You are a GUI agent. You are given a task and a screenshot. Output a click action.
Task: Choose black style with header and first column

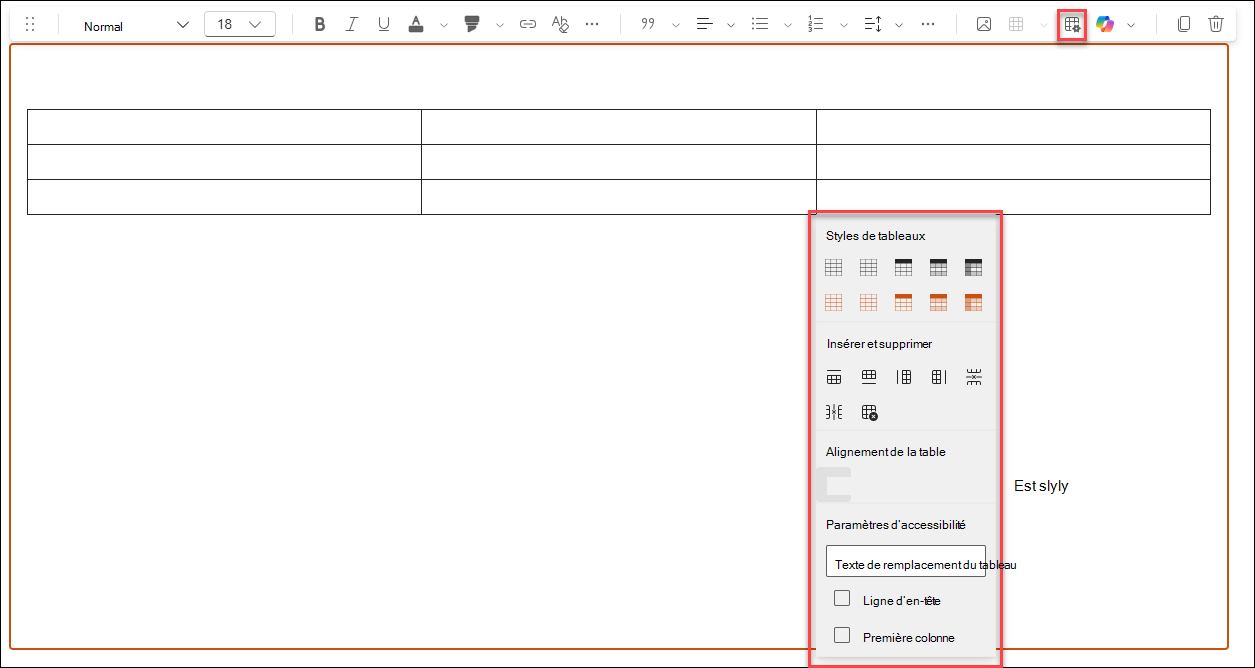point(974,267)
